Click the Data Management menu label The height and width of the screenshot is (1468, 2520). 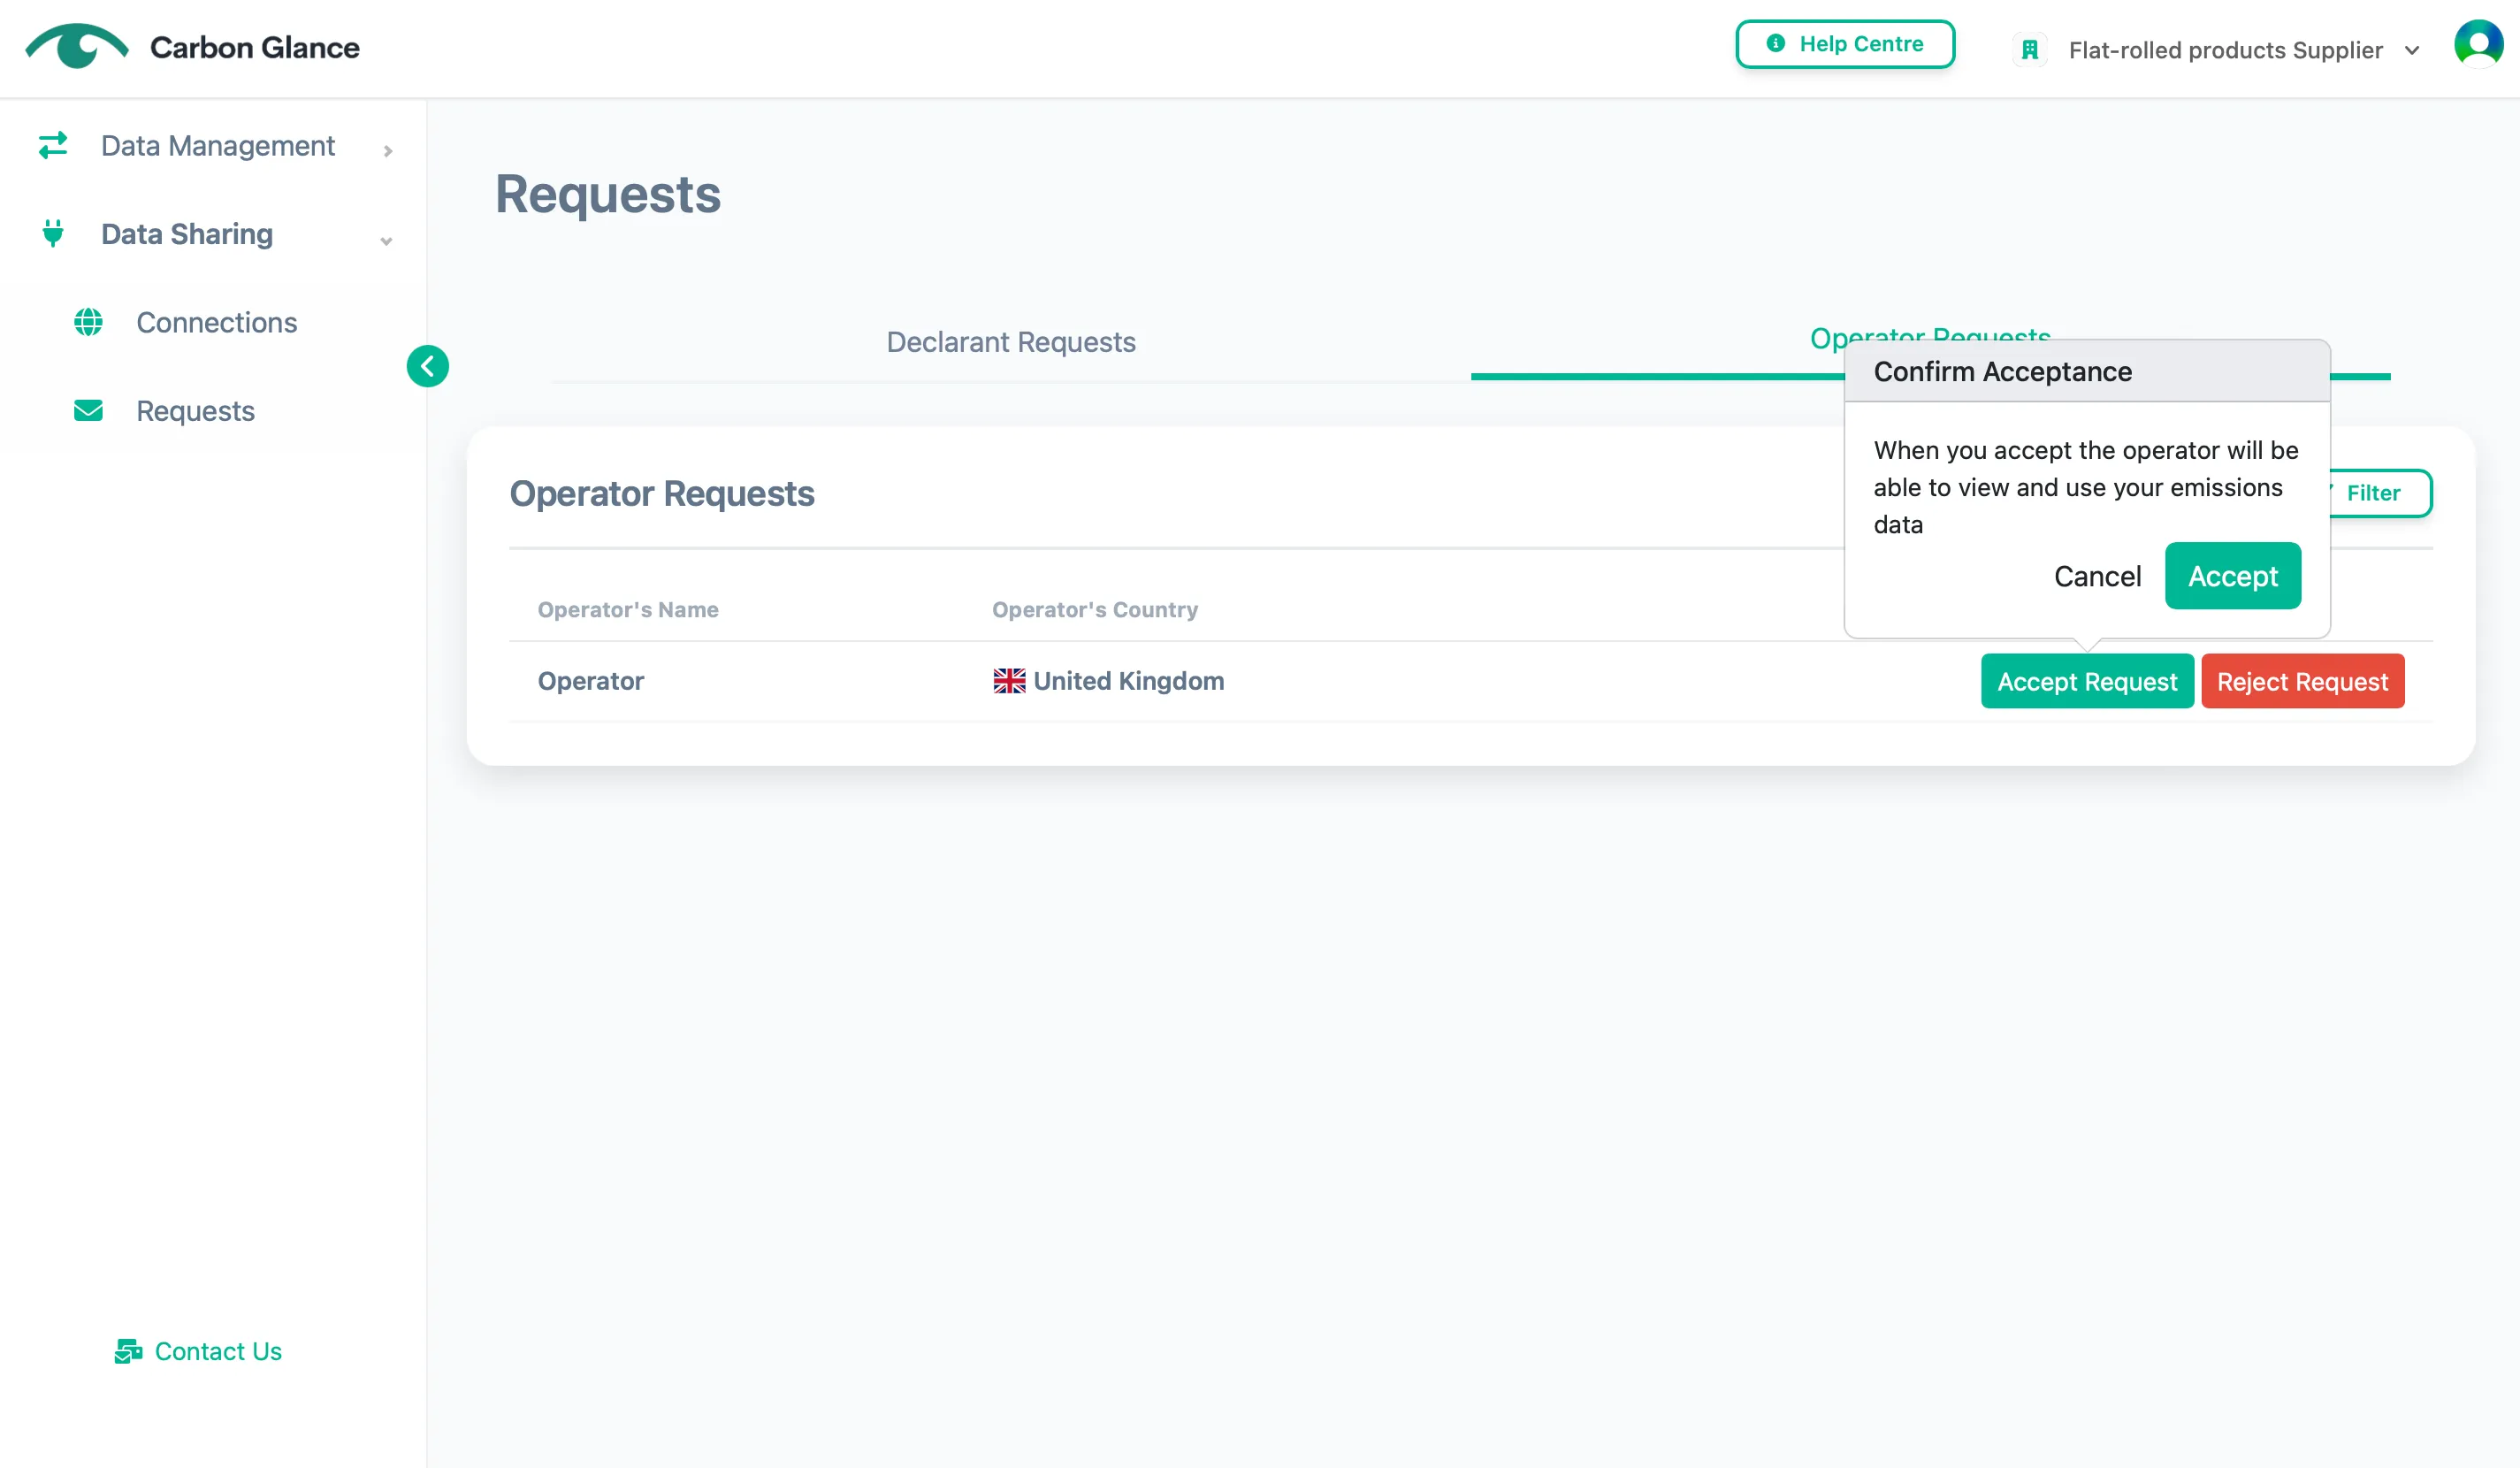pos(218,146)
